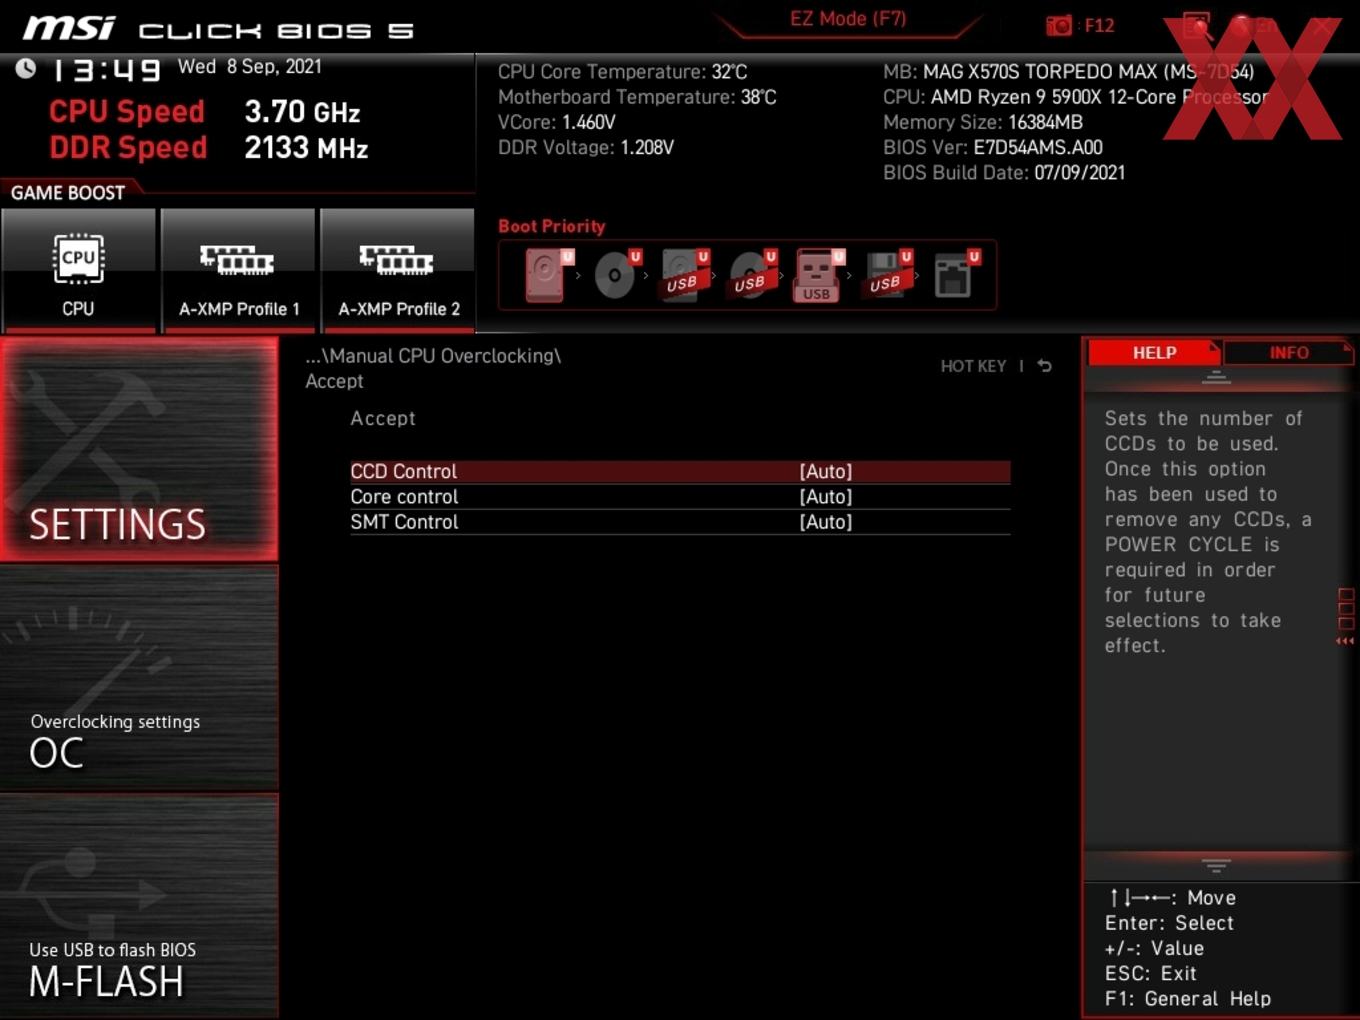
Task: Click the CPU AMD Ryzen 9 5900X text
Action: [1075, 97]
